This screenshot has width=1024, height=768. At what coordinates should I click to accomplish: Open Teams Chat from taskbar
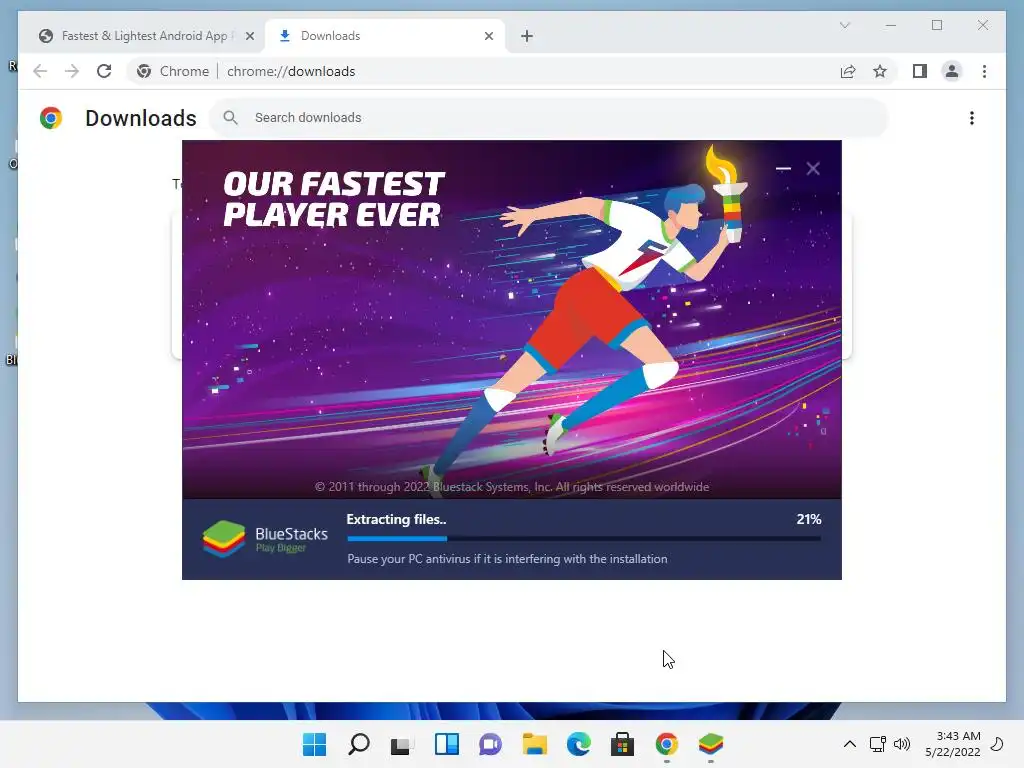coord(490,744)
